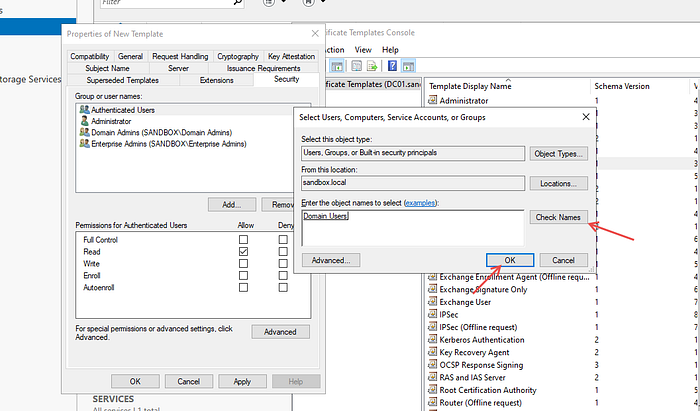Open the View menu
The image size is (700, 411).
coord(363,50)
